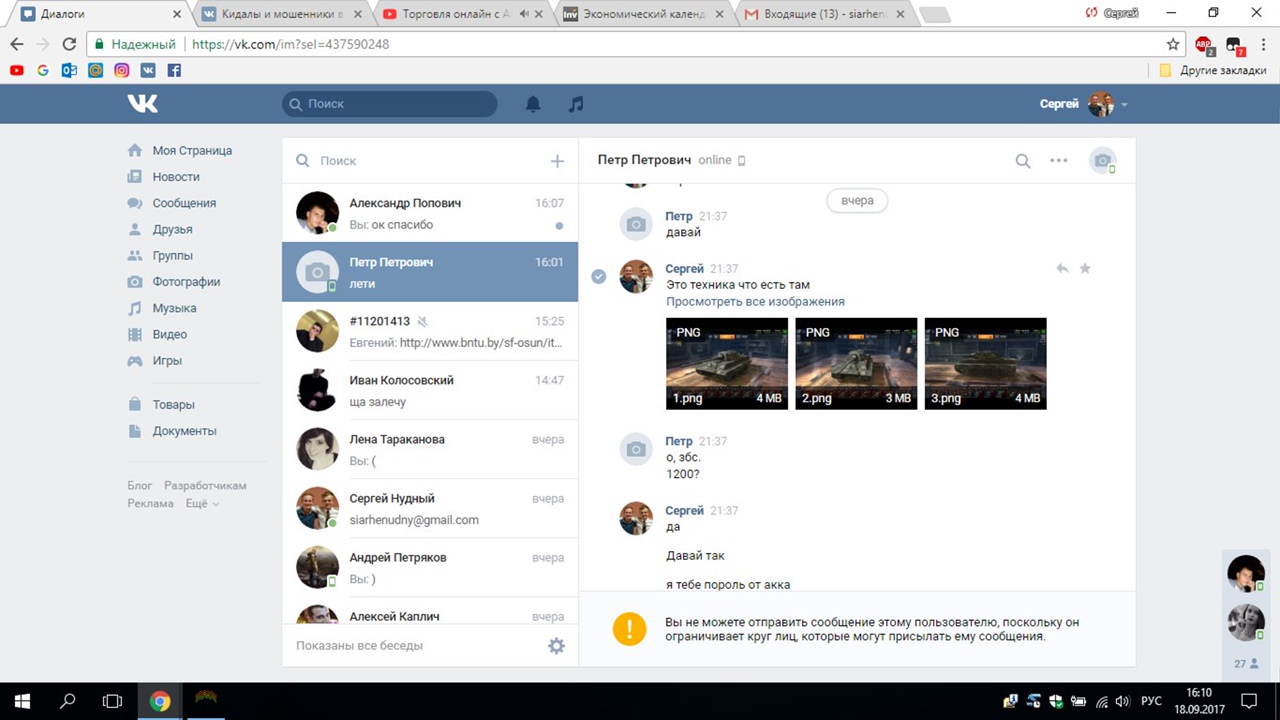The width and height of the screenshot is (1280, 720).
Task: Click the Просмотреть все изображения link
Action: tap(755, 301)
